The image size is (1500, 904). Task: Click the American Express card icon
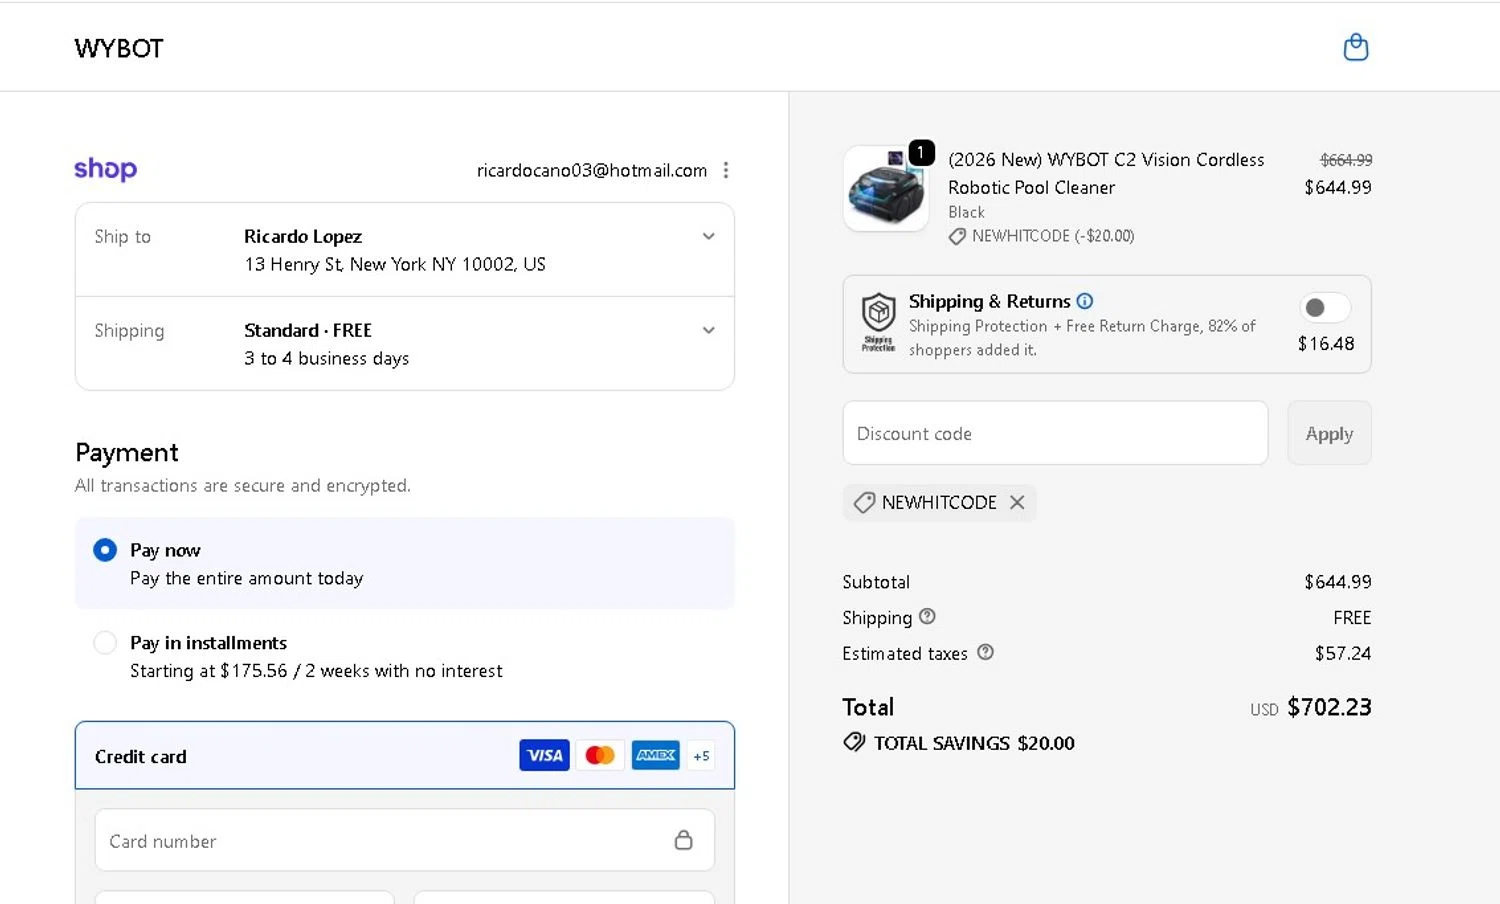656,755
